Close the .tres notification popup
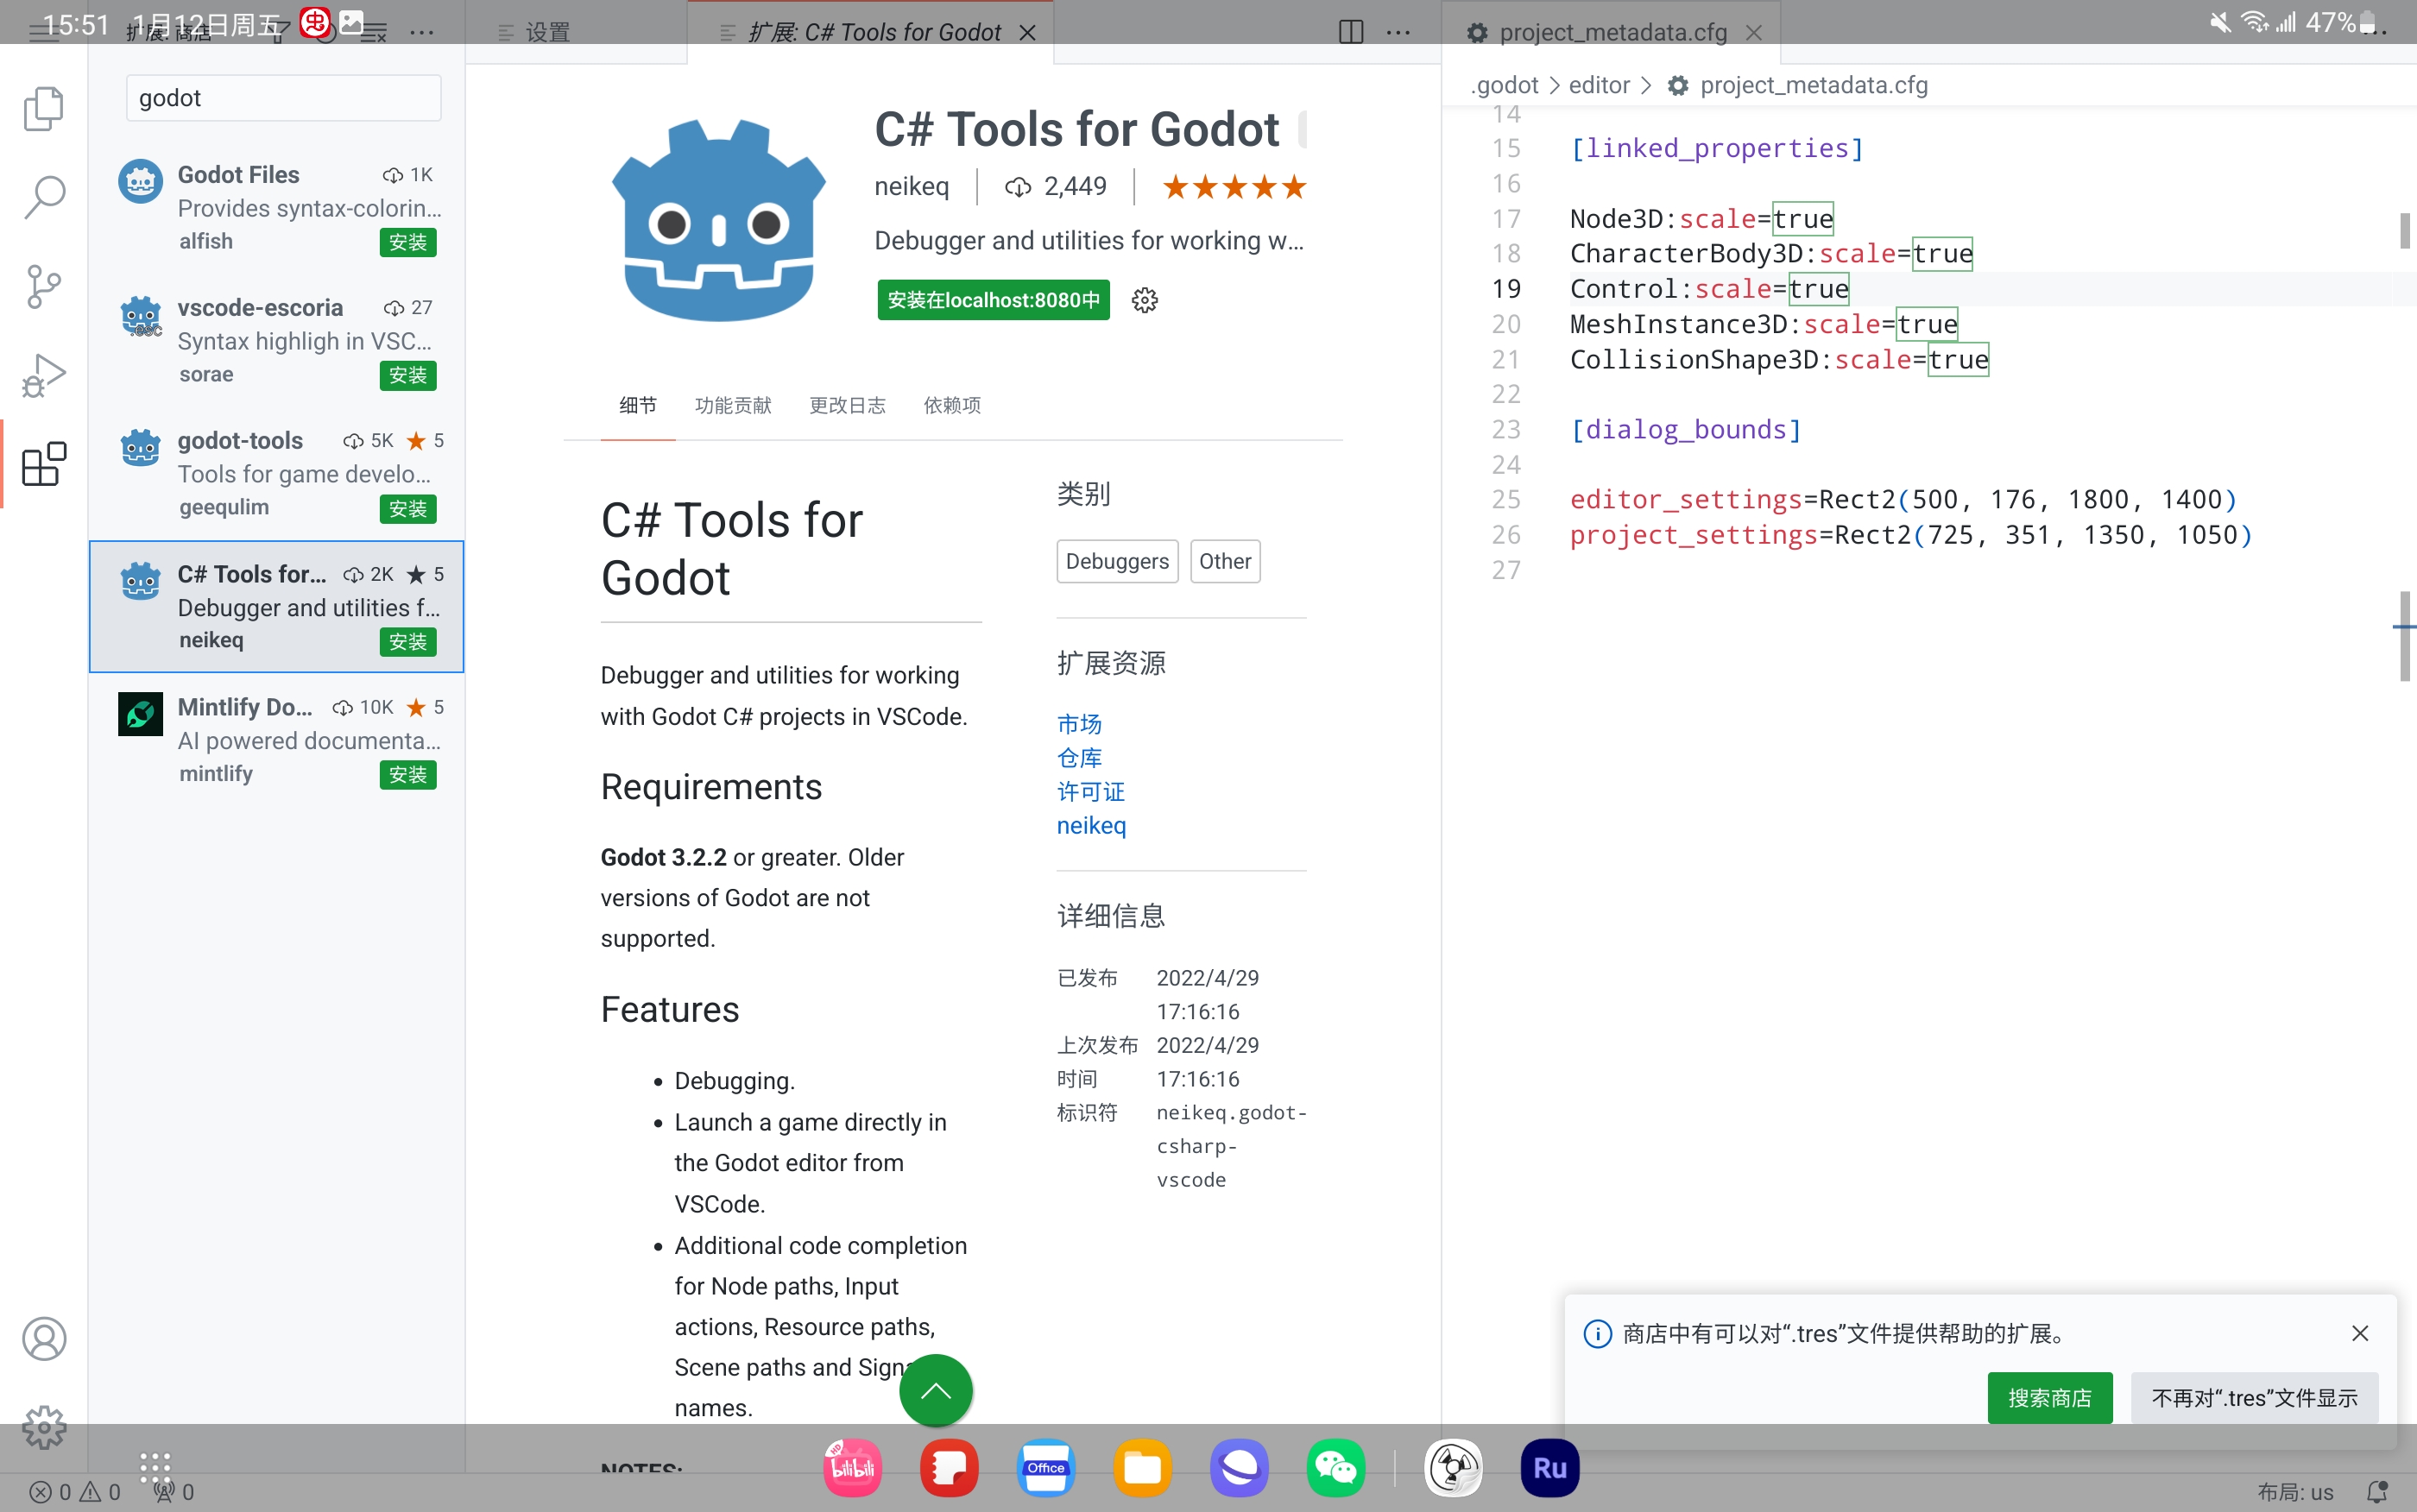The image size is (2417, 1512). [2360, 1333]
